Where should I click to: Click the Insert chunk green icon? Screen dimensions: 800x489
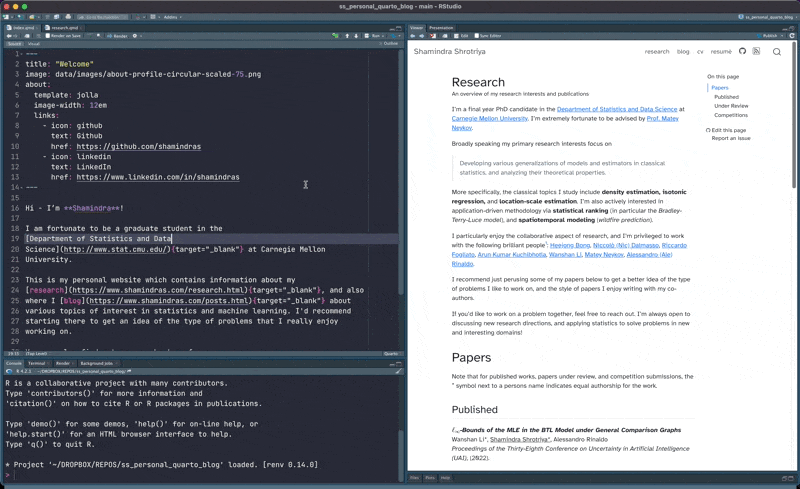tap(335, 36)
